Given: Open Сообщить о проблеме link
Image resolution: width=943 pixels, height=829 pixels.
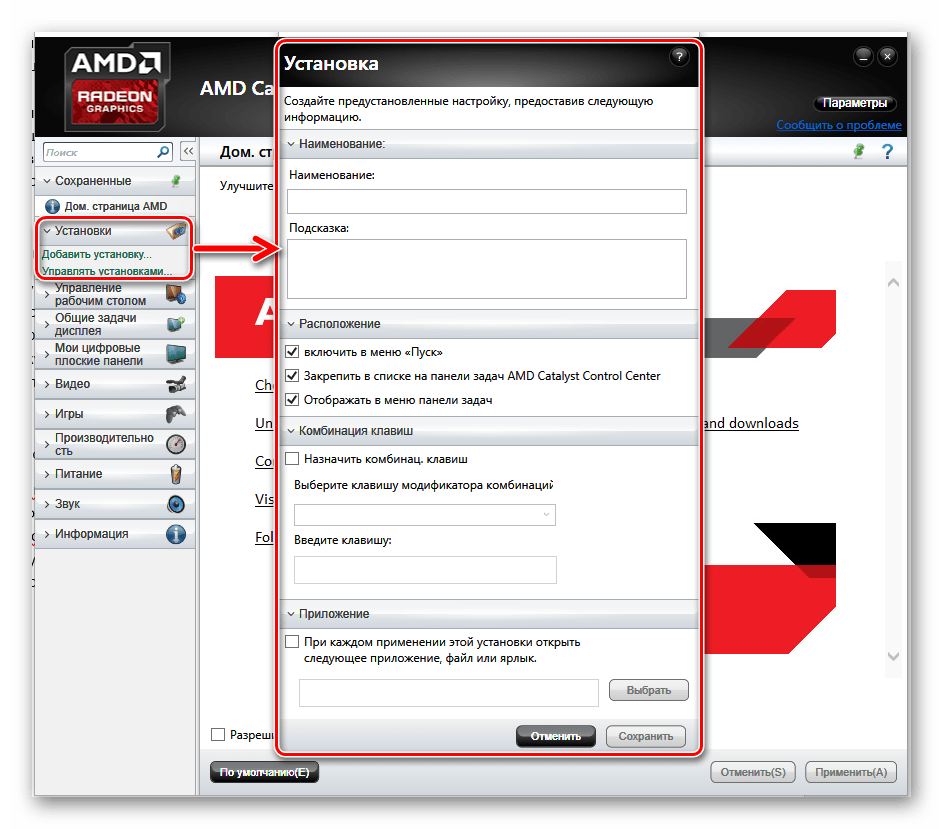Looking at the screenshot, I should [838, 125].
